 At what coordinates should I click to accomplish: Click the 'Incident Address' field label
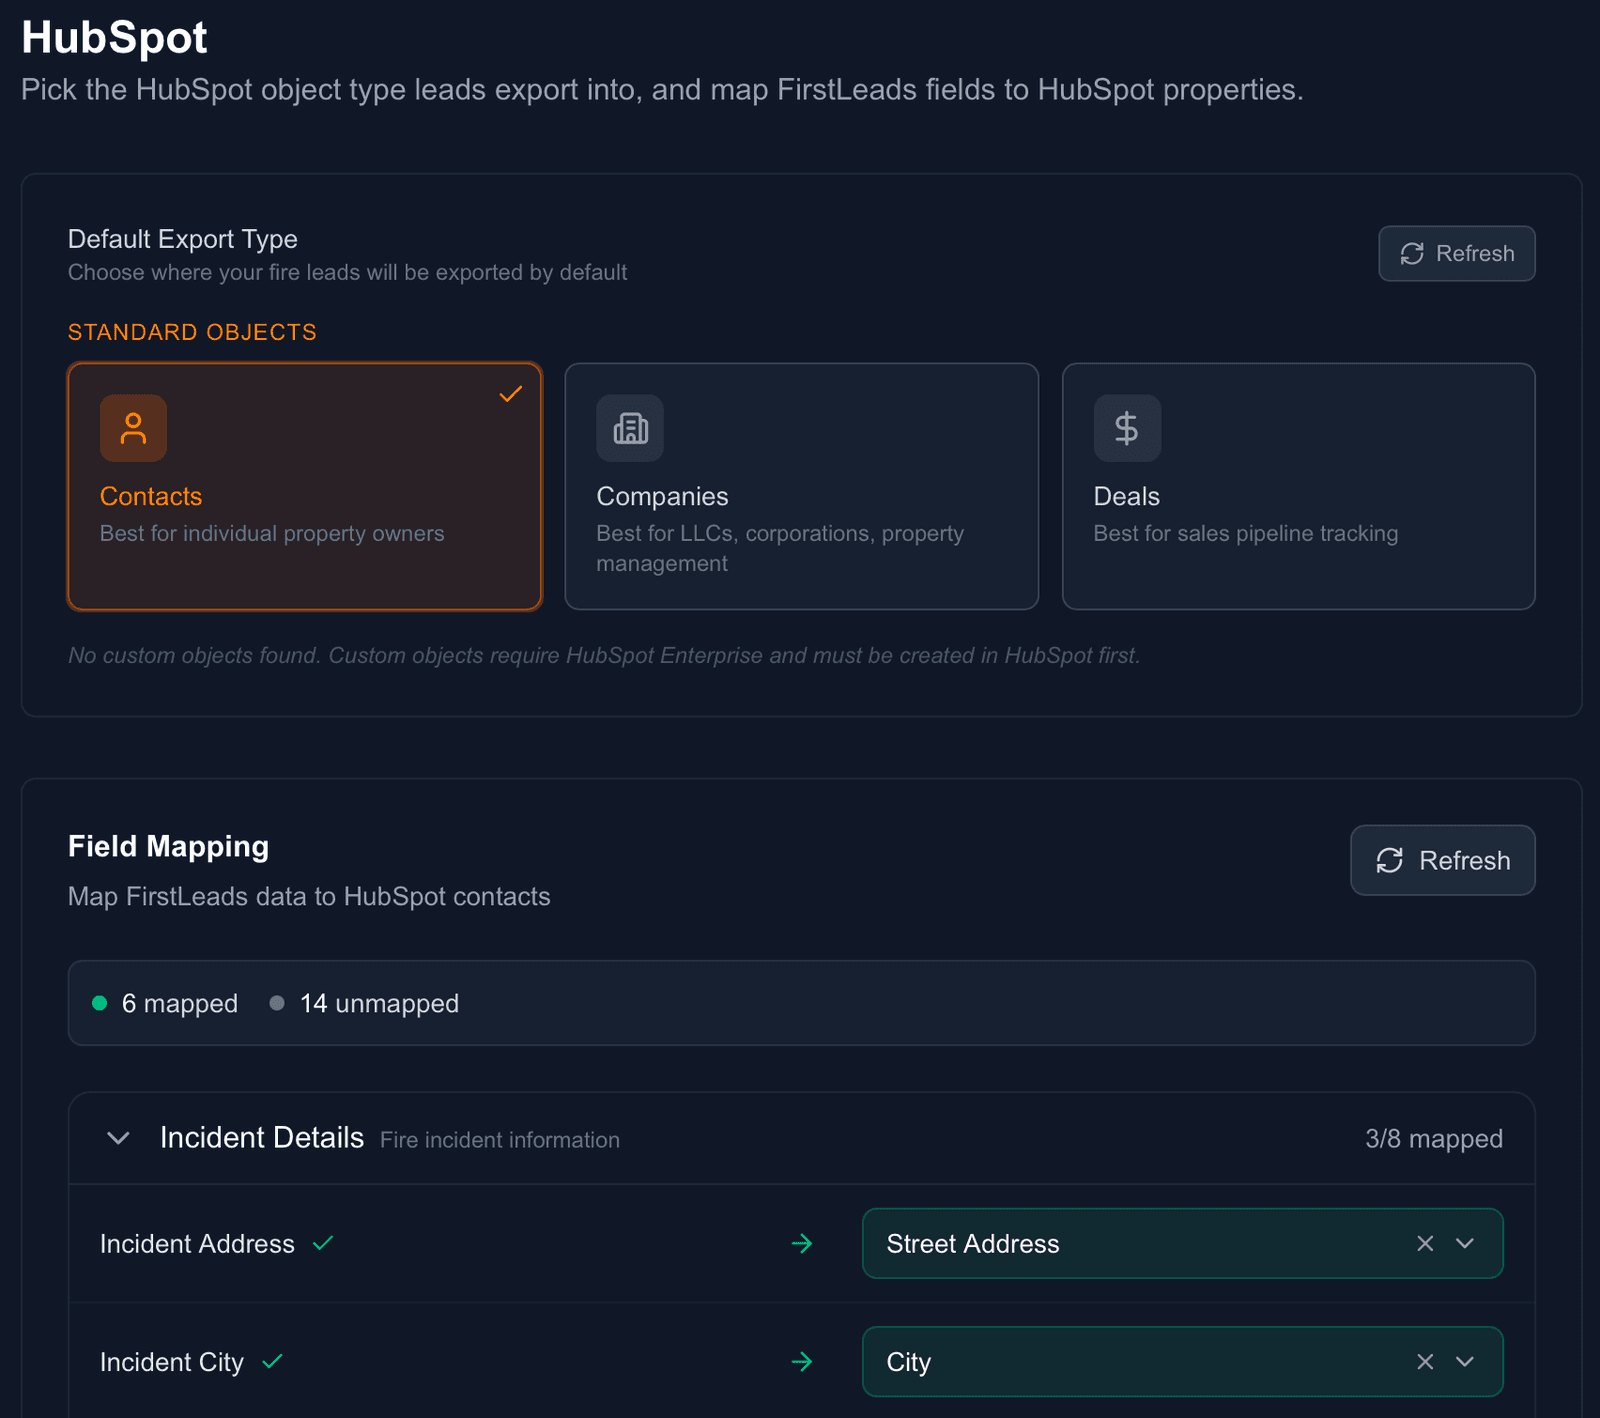[197, 1244]
